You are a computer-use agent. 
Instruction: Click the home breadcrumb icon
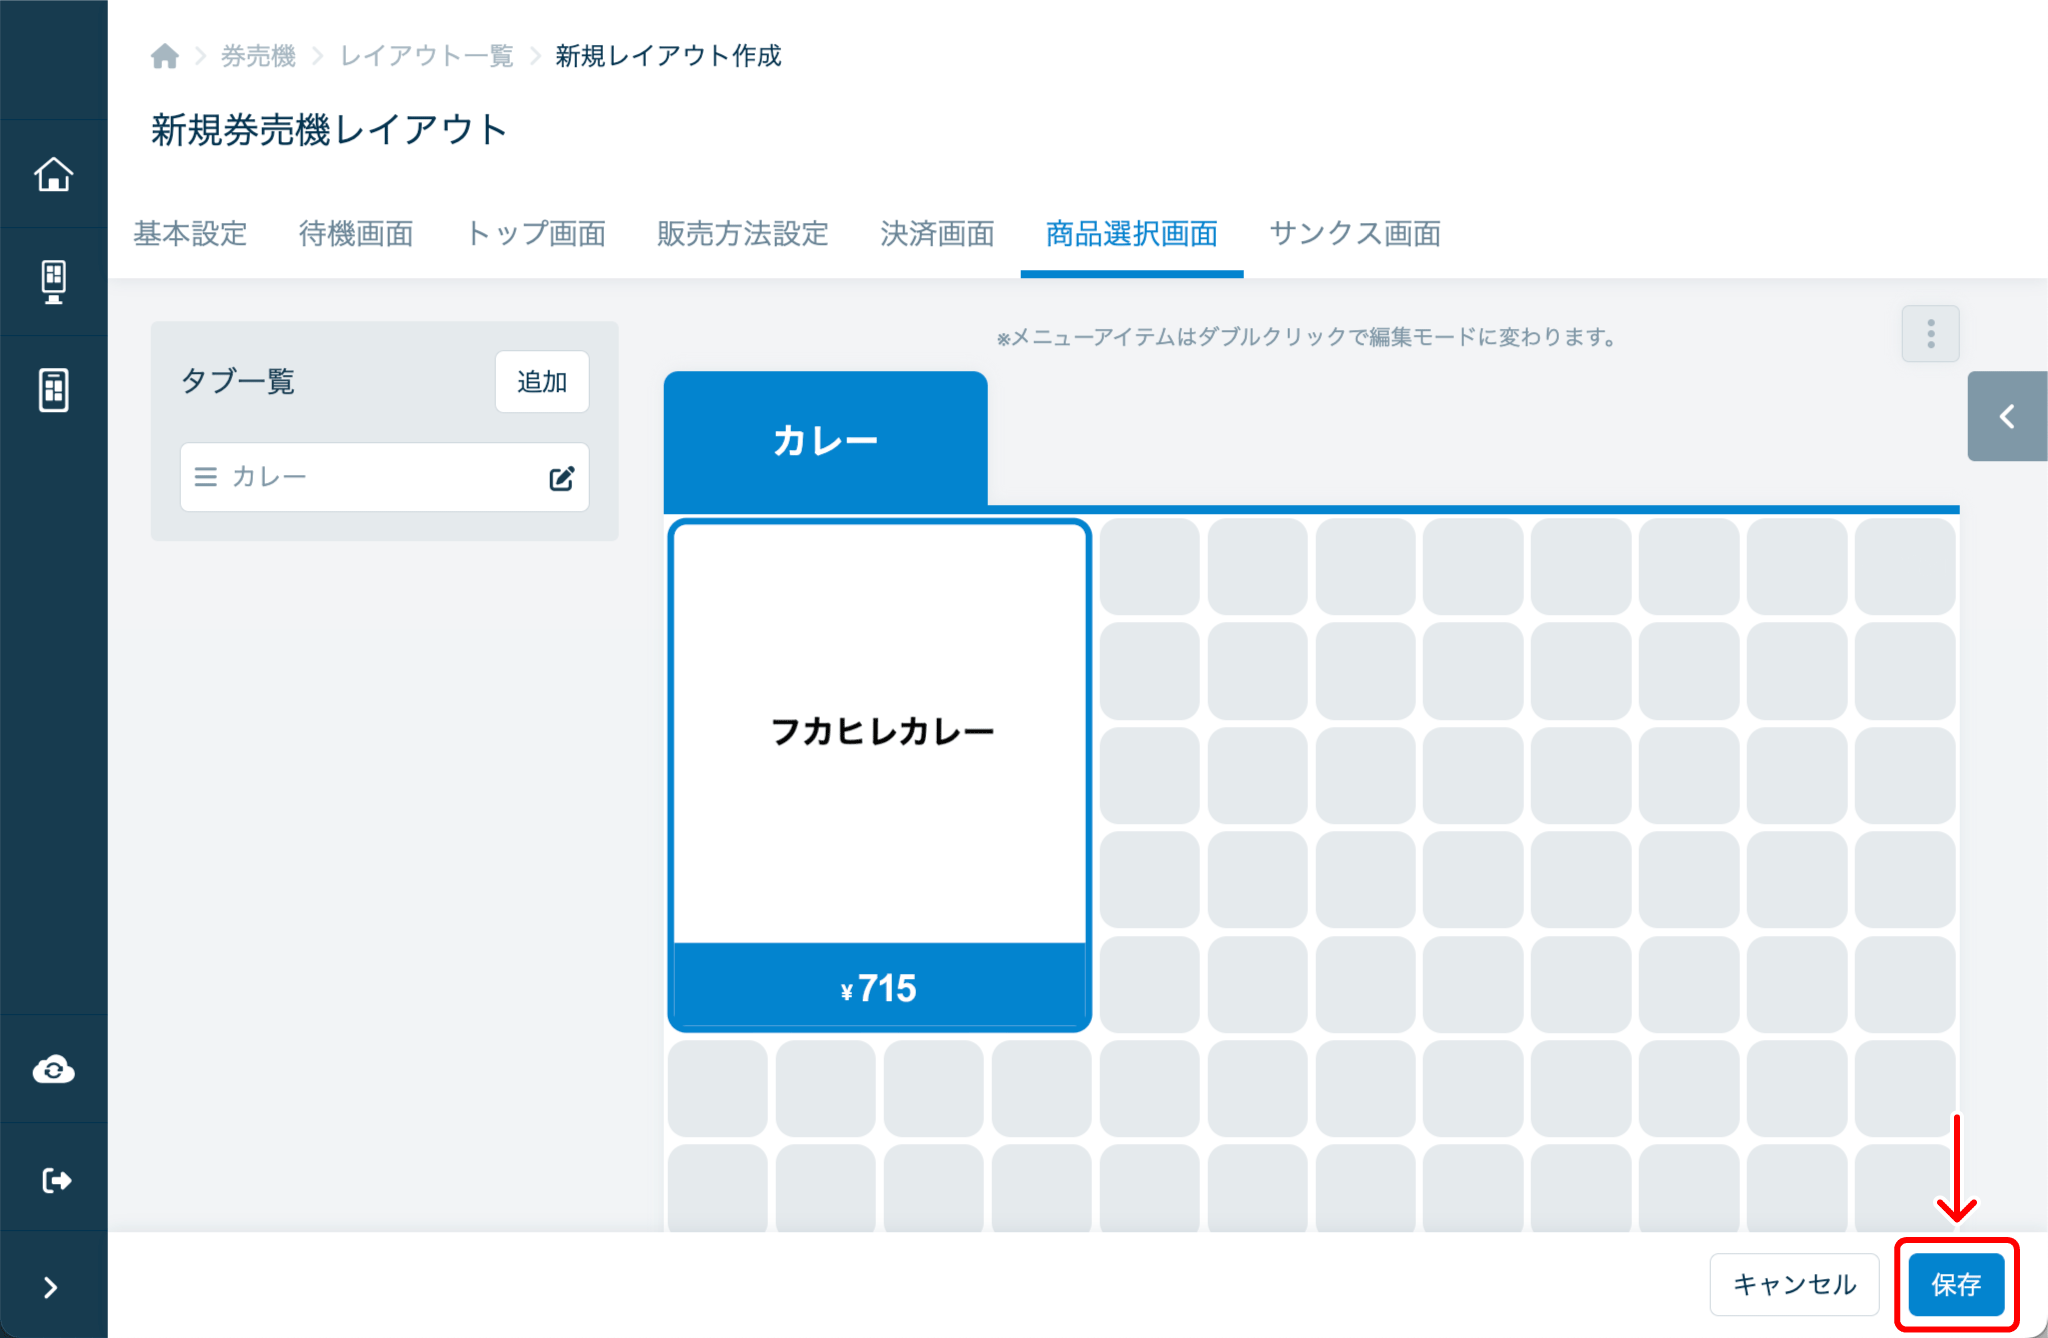click(165, 56)
